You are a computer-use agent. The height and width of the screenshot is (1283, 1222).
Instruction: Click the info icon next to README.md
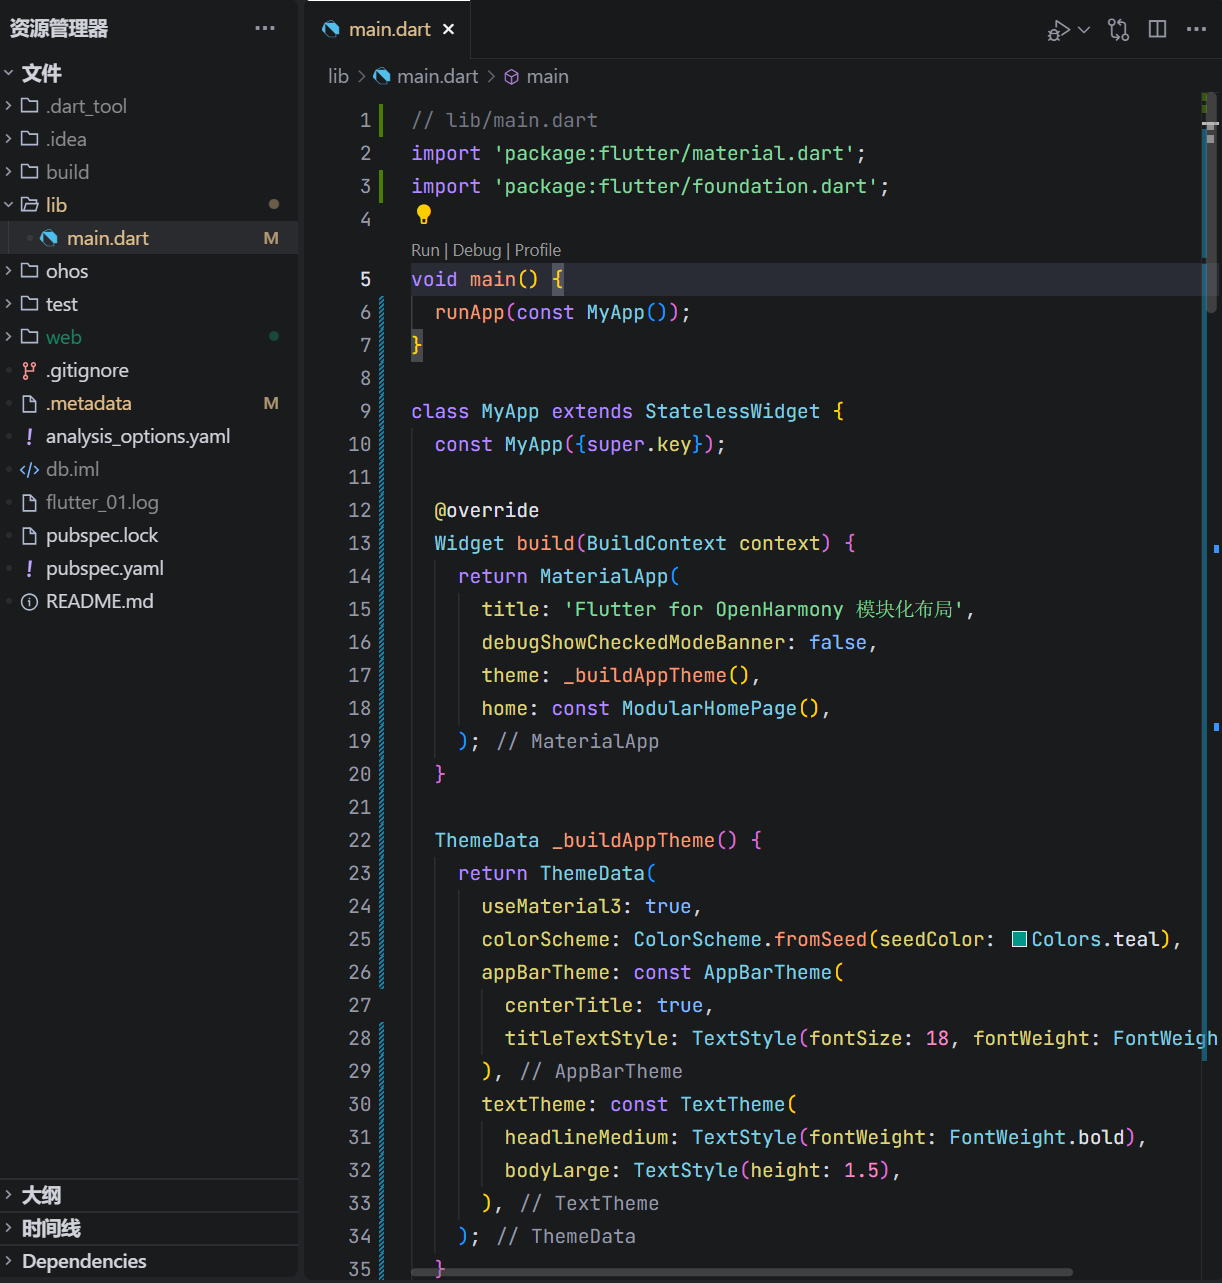29,601
